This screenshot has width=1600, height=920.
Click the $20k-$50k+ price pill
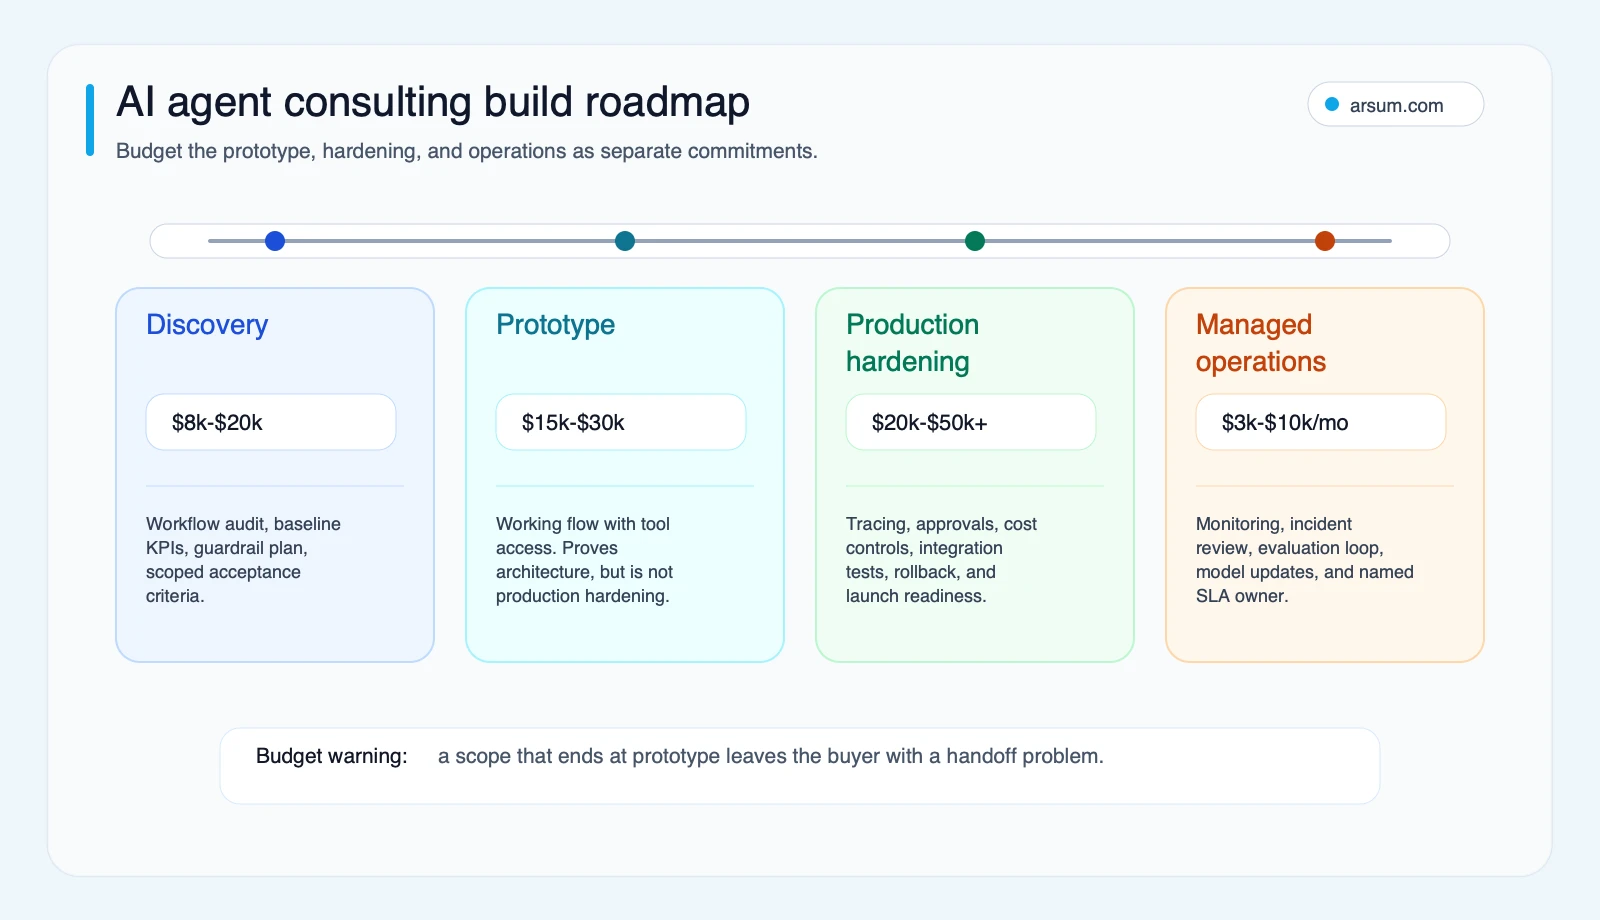click(x=971, y=422)
